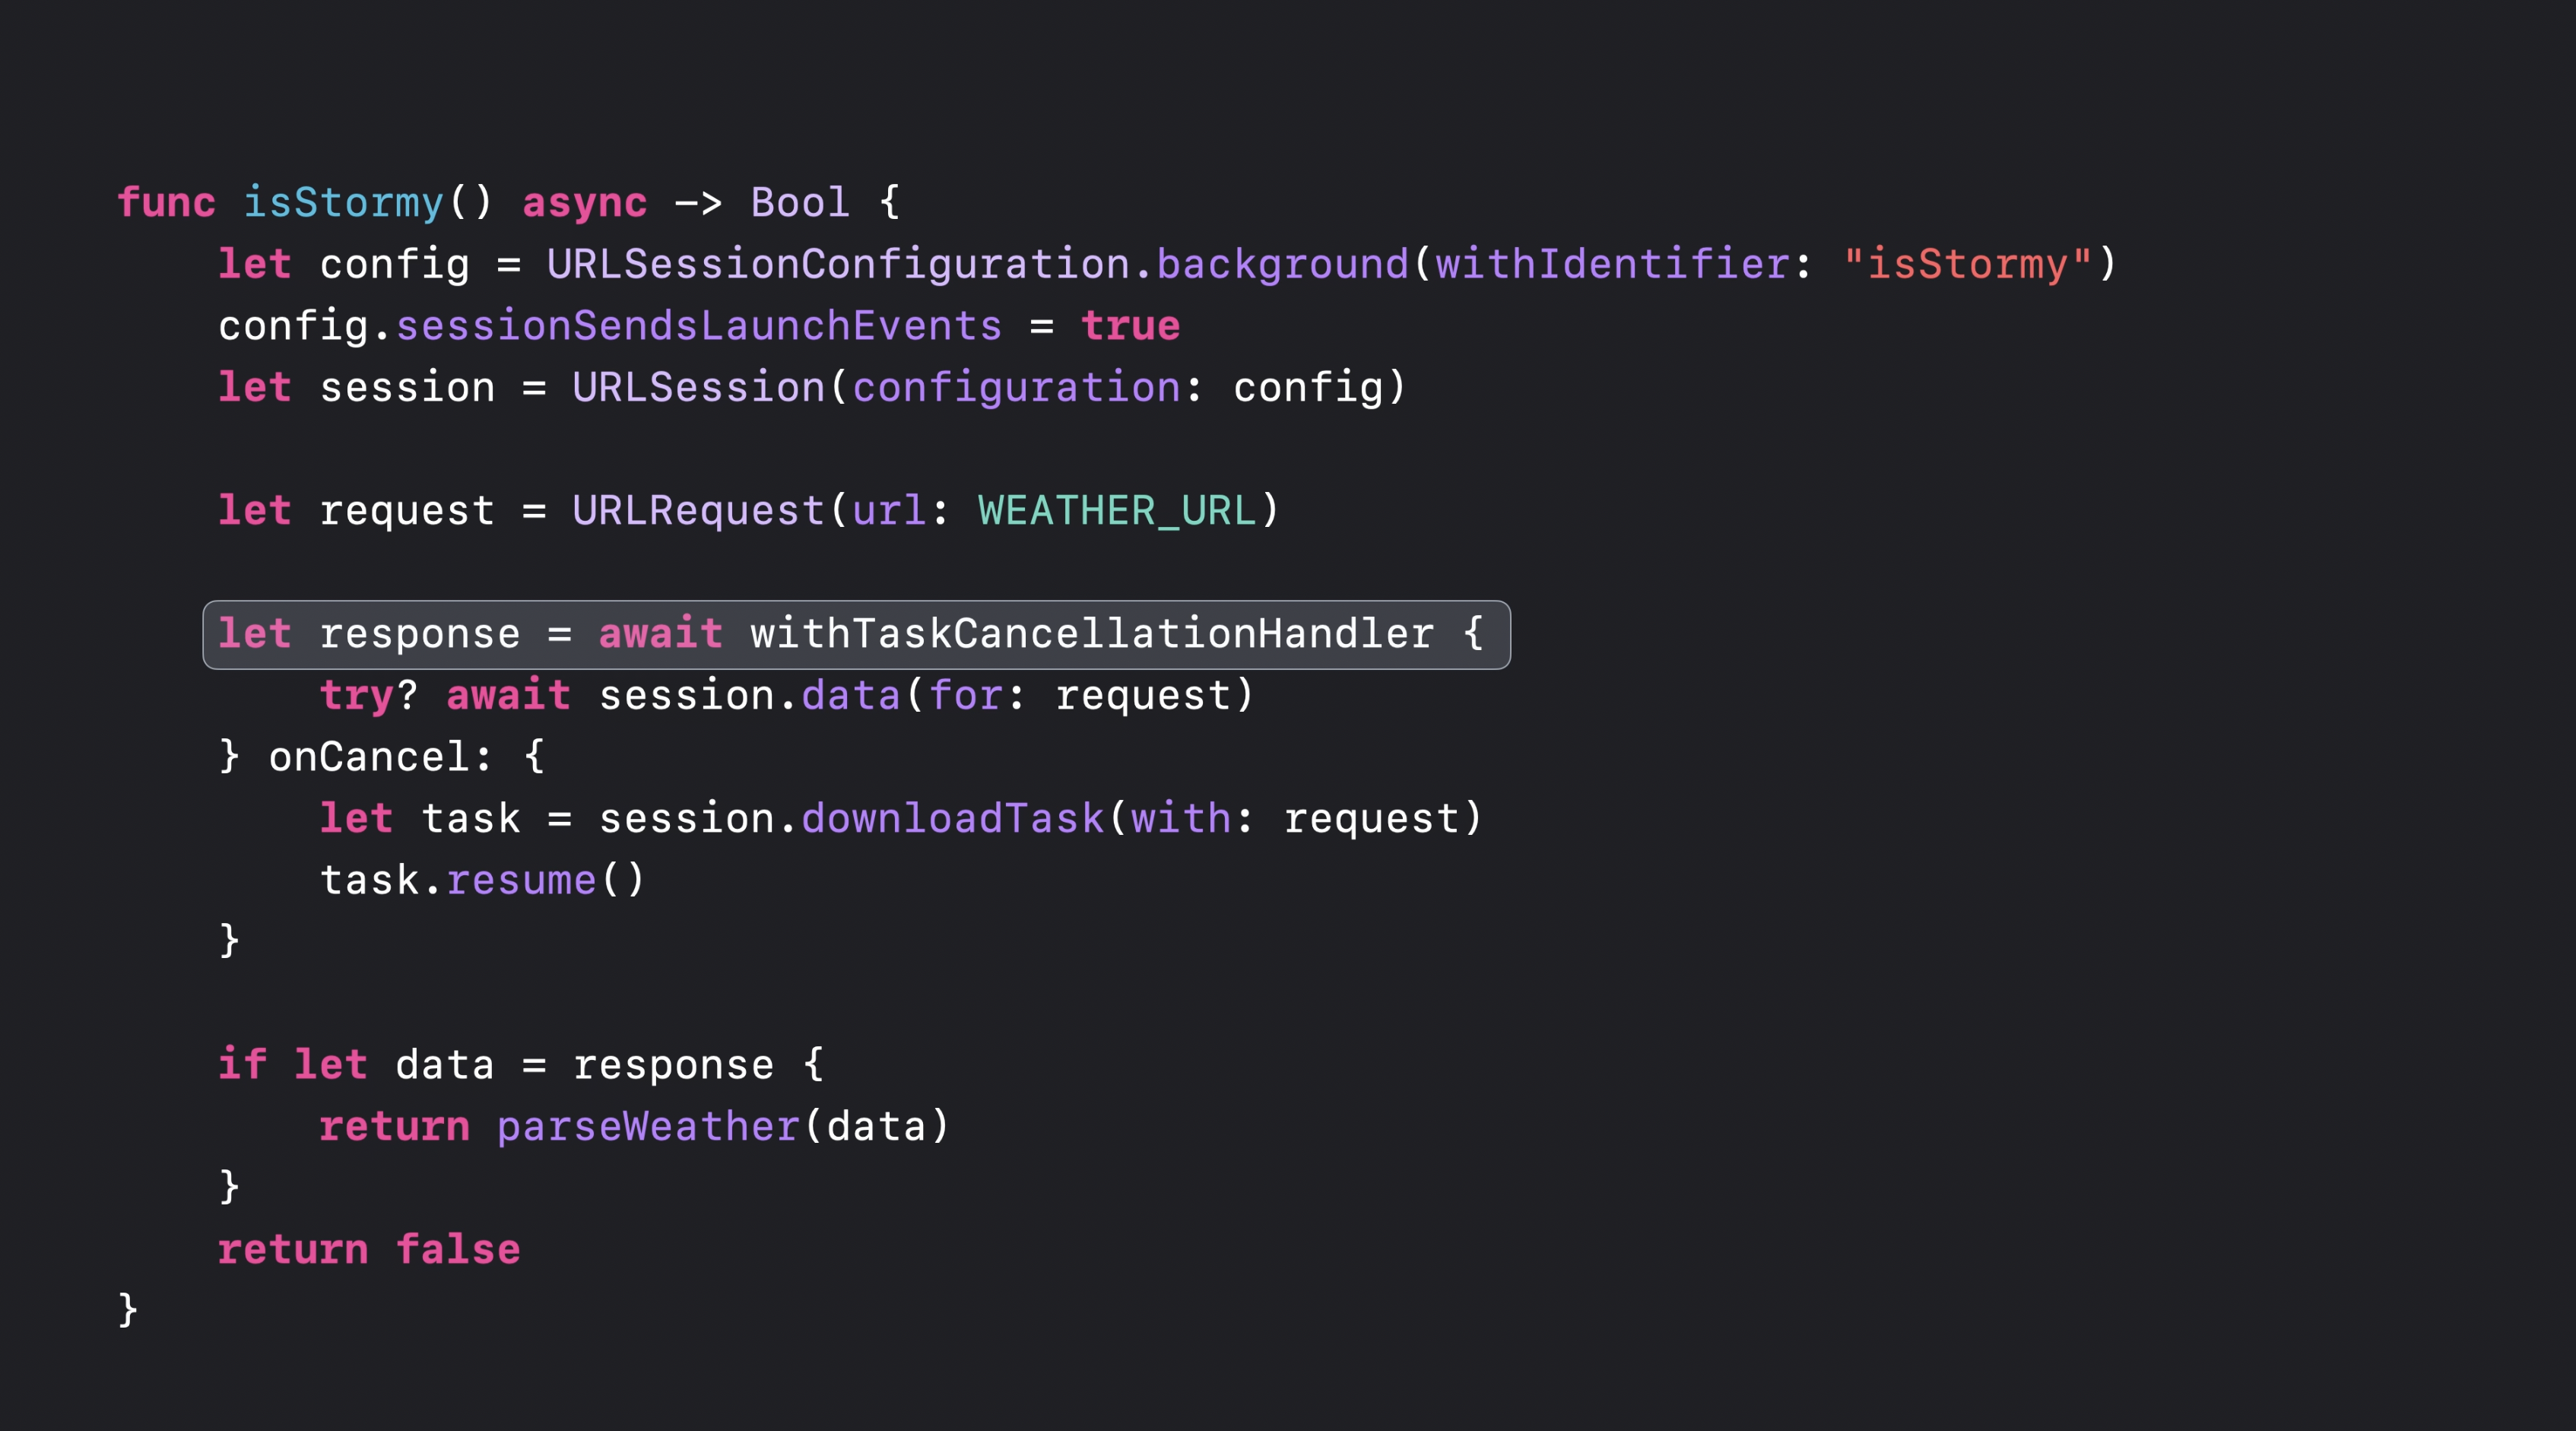
Task: Click the async keyword
Action: click(585, 203)
